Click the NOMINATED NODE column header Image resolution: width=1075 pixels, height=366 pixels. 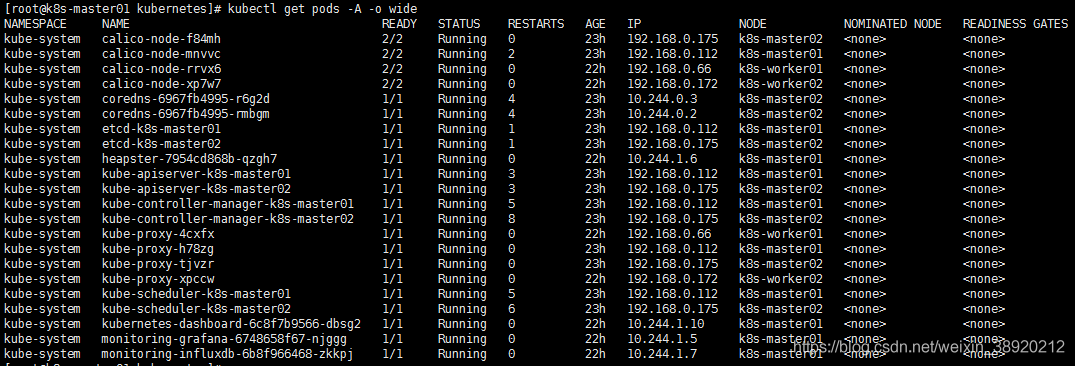pos(893,24)
